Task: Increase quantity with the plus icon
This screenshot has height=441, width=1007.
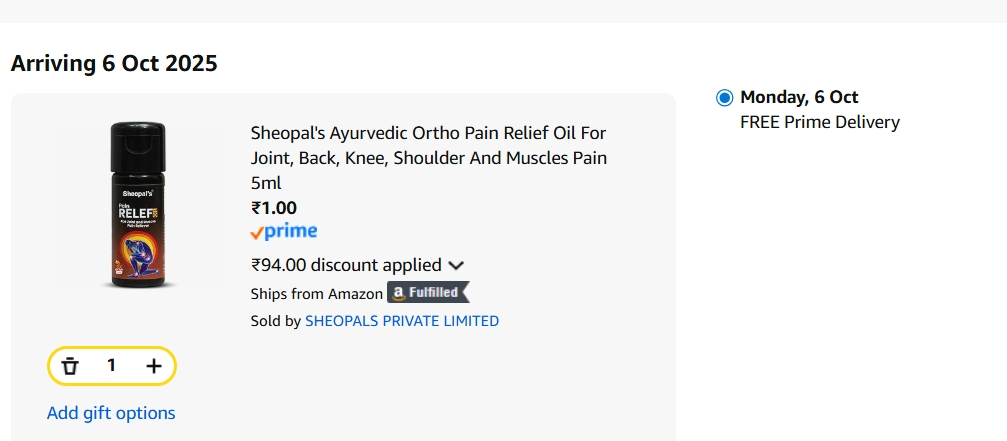Action: click(153, 366)
